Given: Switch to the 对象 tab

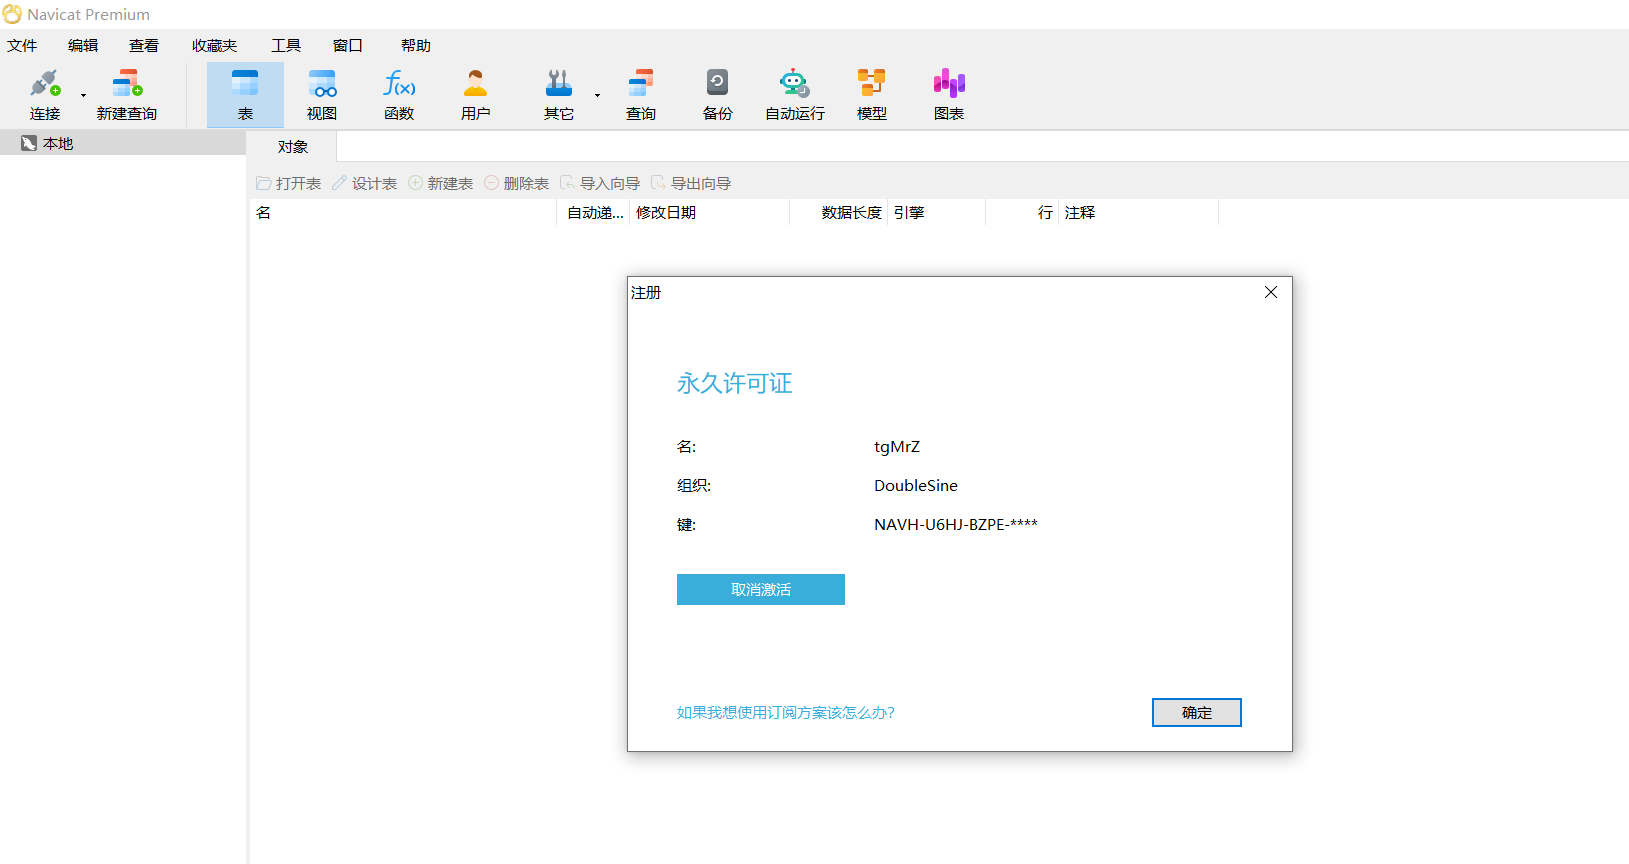Looking at the screenshot, I should (x=293, y=147).
